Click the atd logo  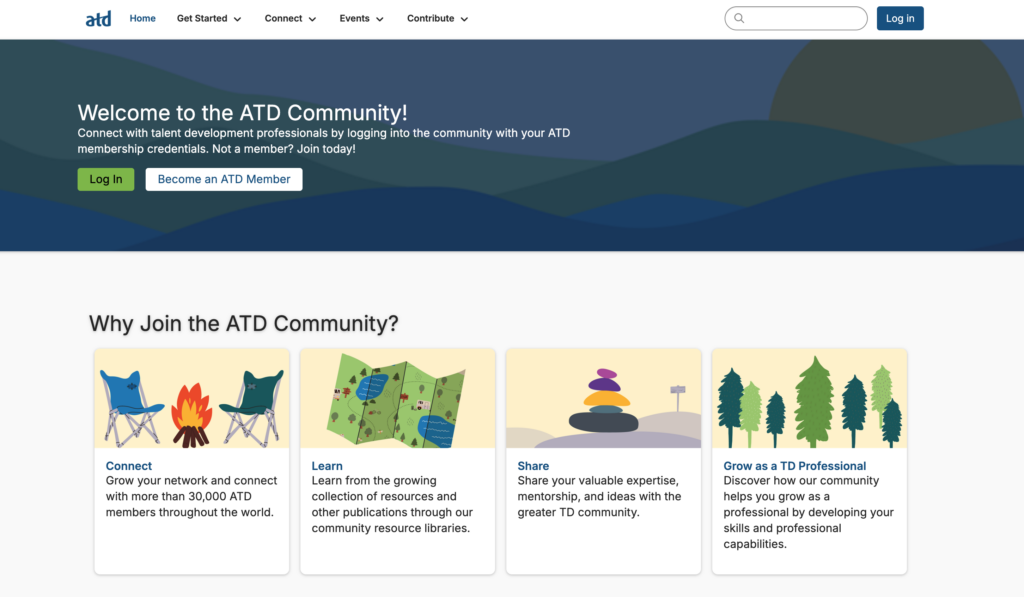coord(99,19)
